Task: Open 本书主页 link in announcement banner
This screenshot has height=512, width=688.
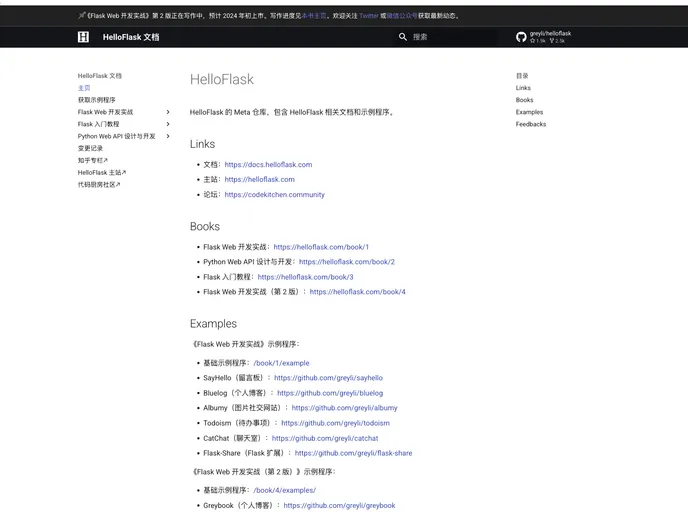Action: (314, 16)
